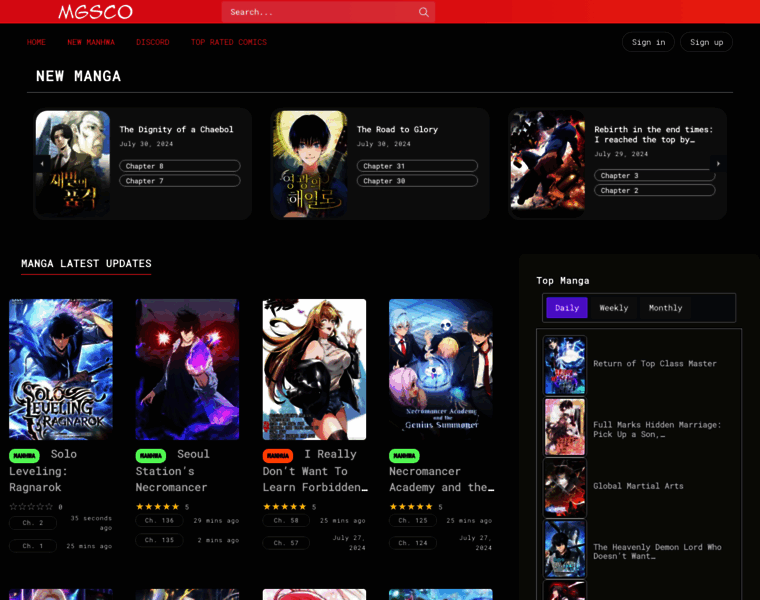Open Chapter 3 of Rebirth in the end times
This screenshot has width=760, height=600.
(655, 175)
